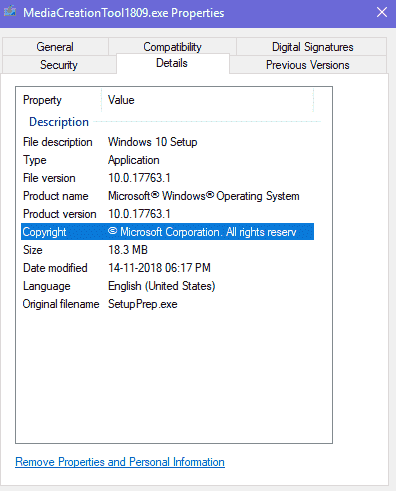The image size is (396, 491).
Task: Click the 'Windows 10 Setup' value
Action: 153,142
